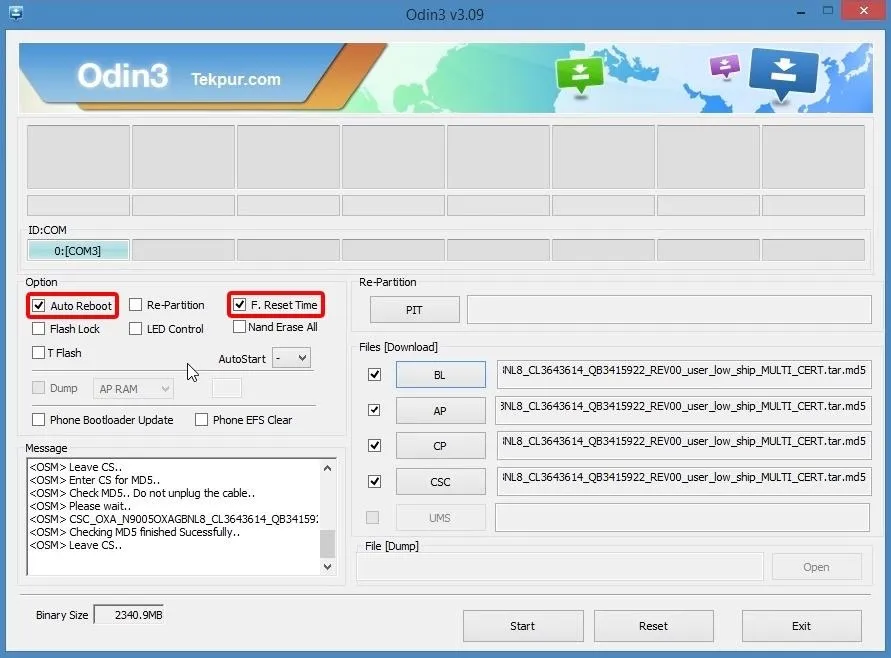Enable the T Flash option
The image size is (891, 658).
[39, 353]
